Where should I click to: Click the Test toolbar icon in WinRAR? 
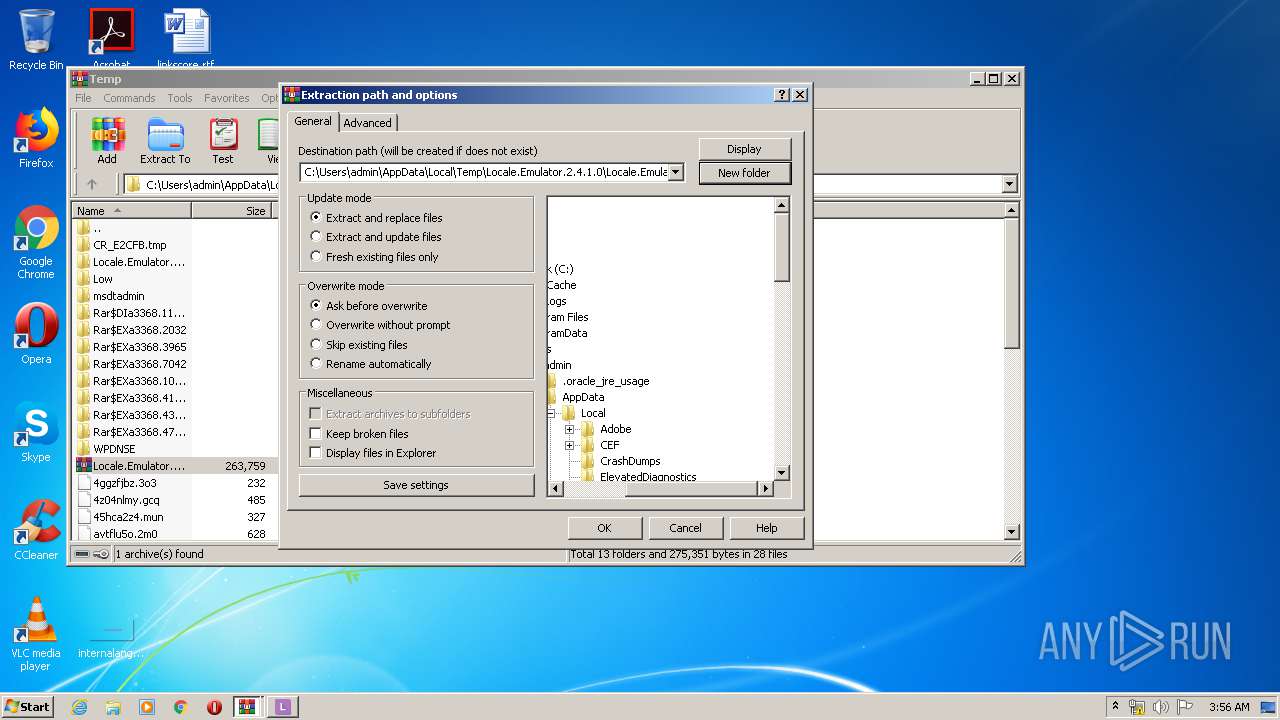tap(223, 141)
